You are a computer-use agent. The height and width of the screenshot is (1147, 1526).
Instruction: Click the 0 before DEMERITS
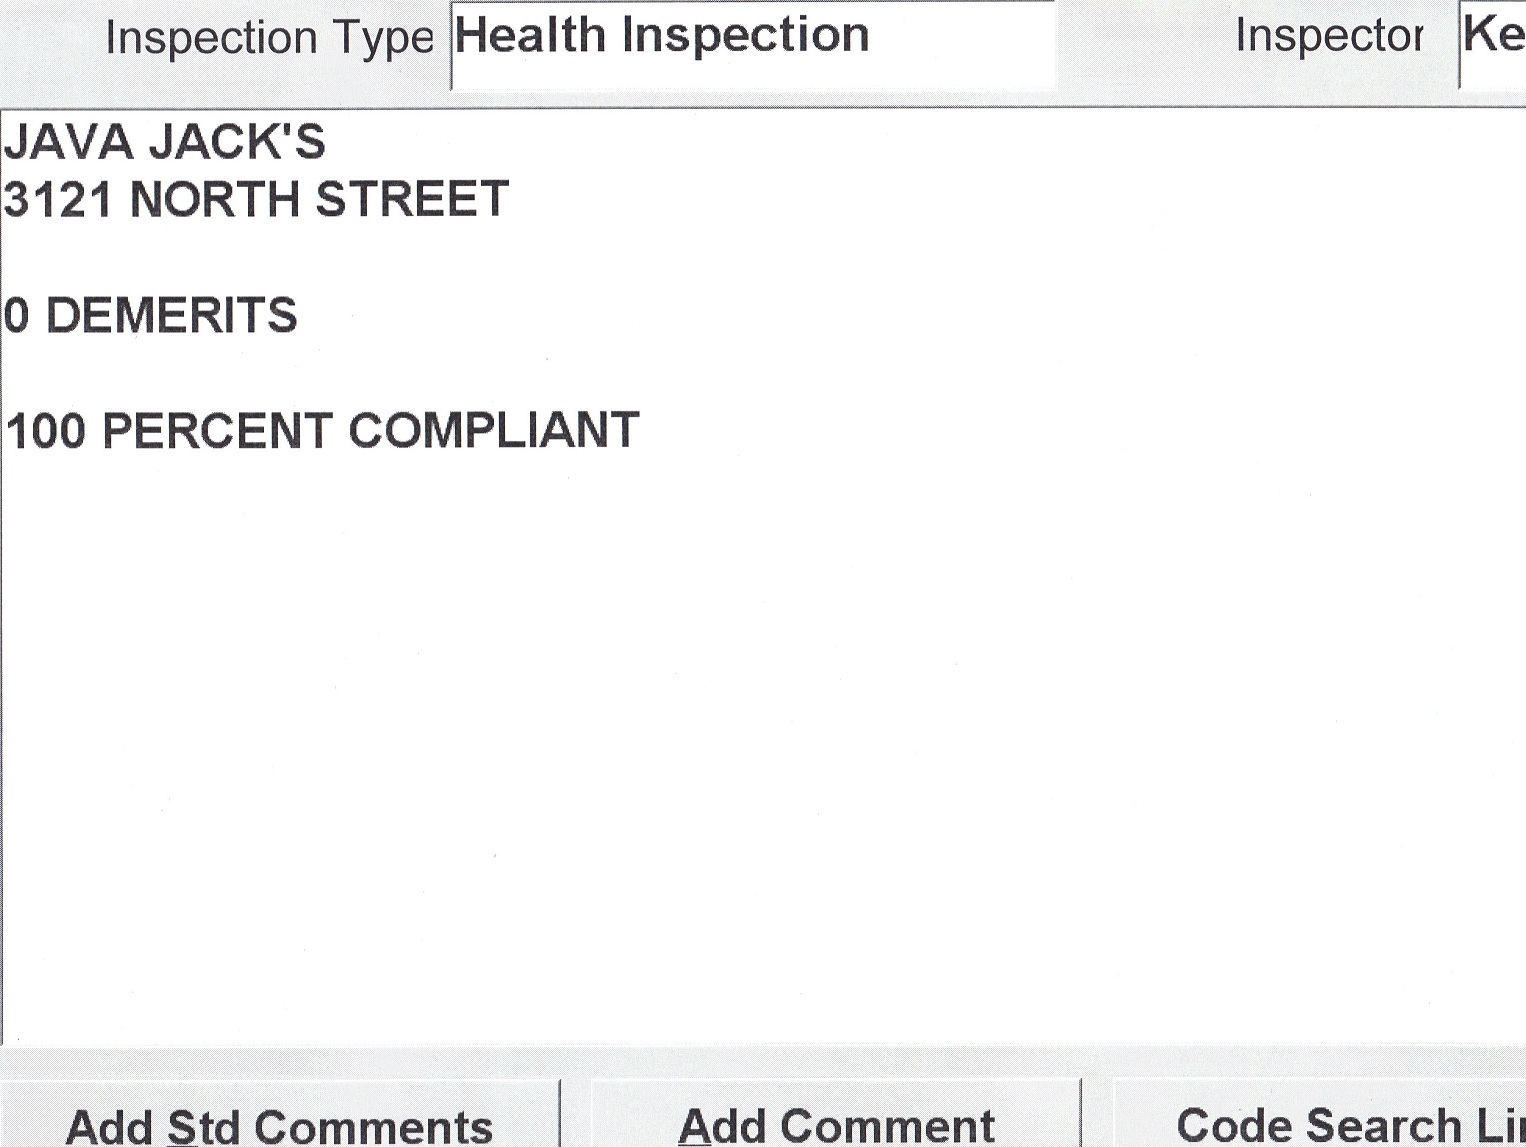[17, 315]
